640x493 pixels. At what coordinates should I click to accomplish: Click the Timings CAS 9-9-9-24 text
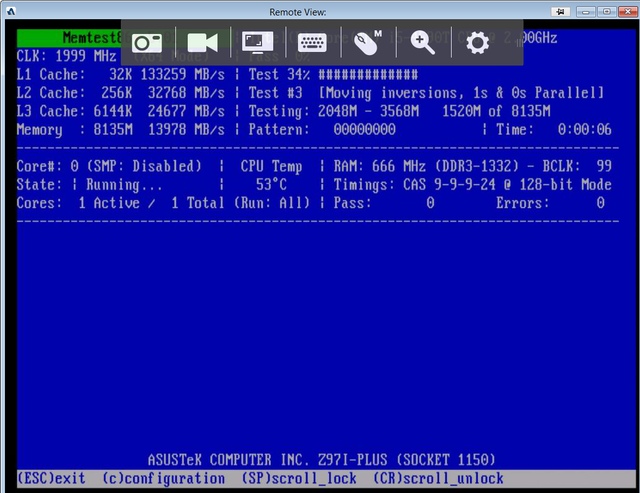(x=415, y=185)
